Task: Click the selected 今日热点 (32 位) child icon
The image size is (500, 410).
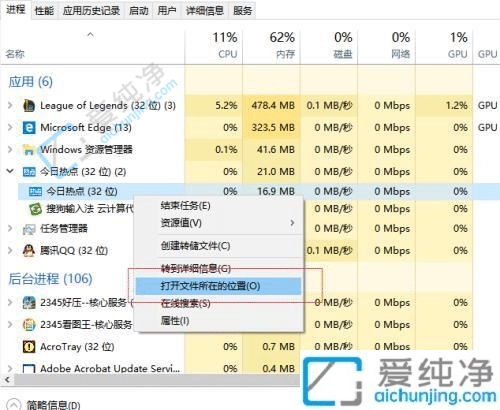Action: click(35, 192)
